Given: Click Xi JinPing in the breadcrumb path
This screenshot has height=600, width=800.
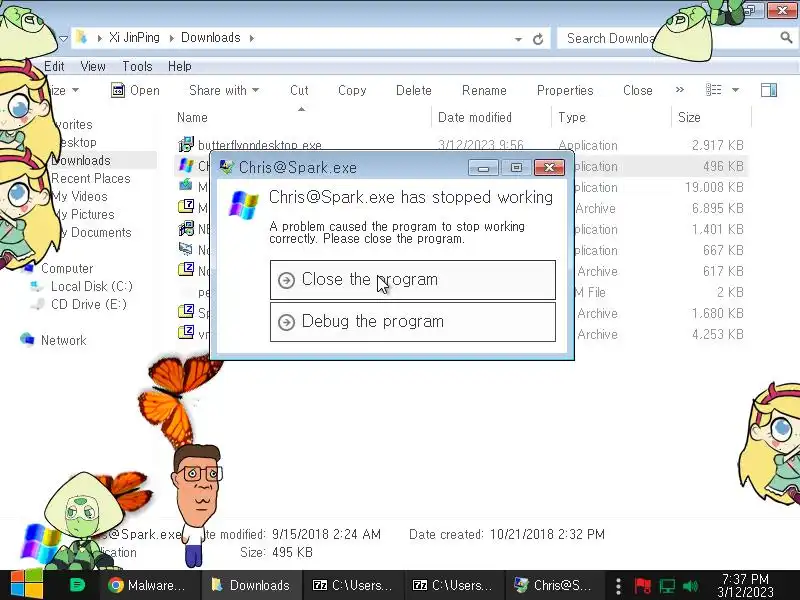Looking at the screenshot, I should click(134, 38).
